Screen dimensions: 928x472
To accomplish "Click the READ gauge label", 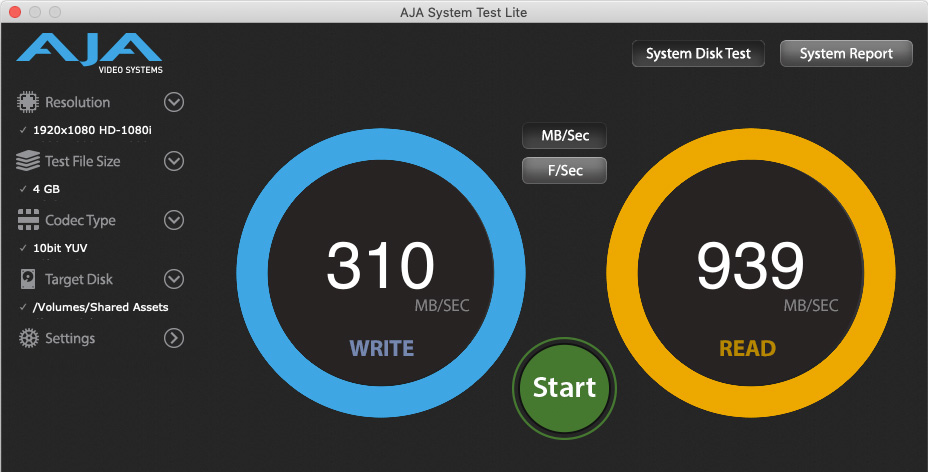I will click(x=747, y=348).
